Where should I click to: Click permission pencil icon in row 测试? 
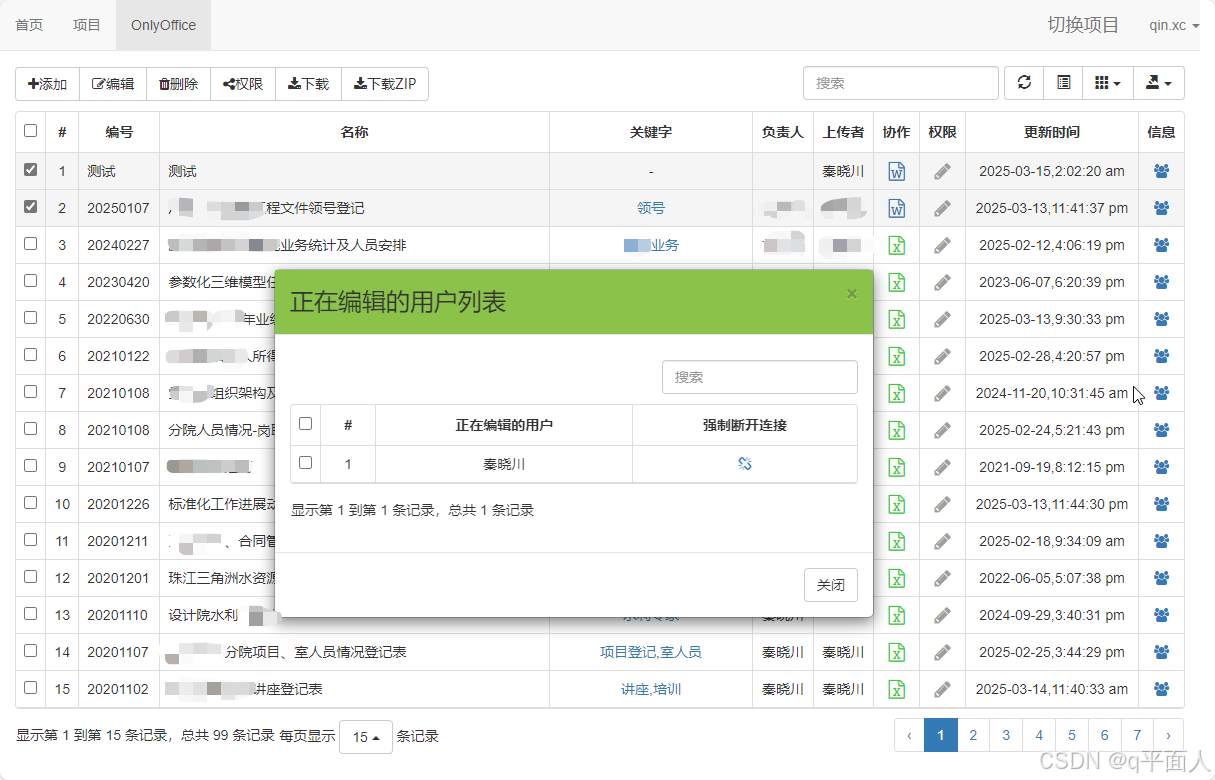(942, 171)
